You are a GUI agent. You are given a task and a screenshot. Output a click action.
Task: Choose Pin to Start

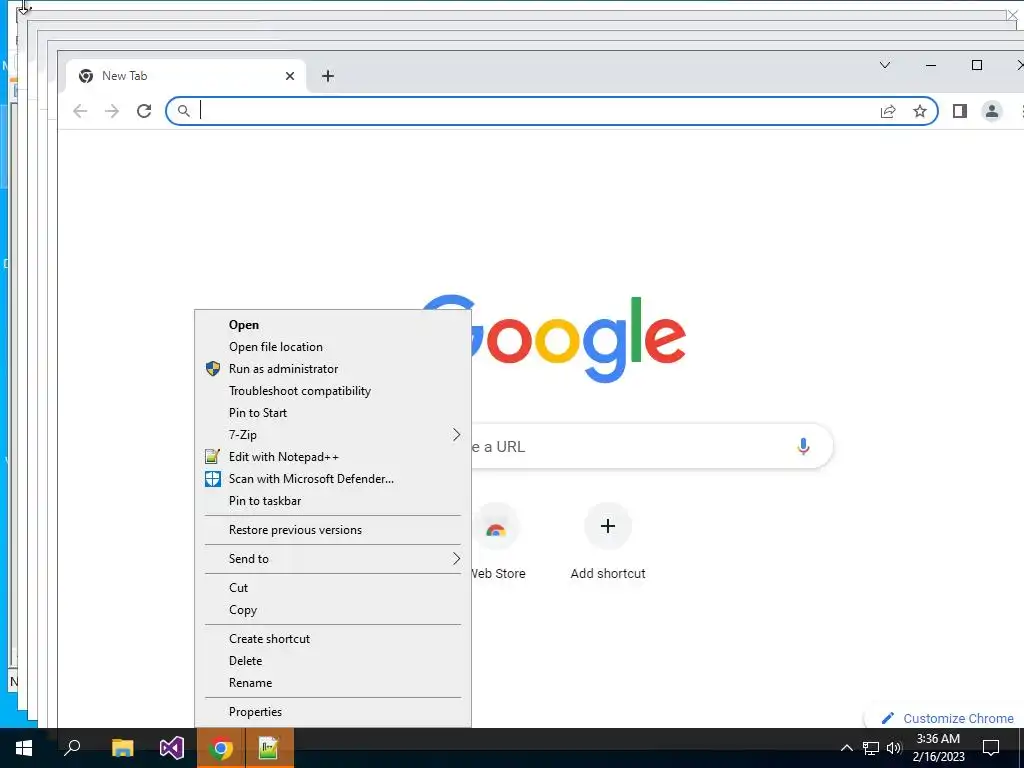click(333, 413)
